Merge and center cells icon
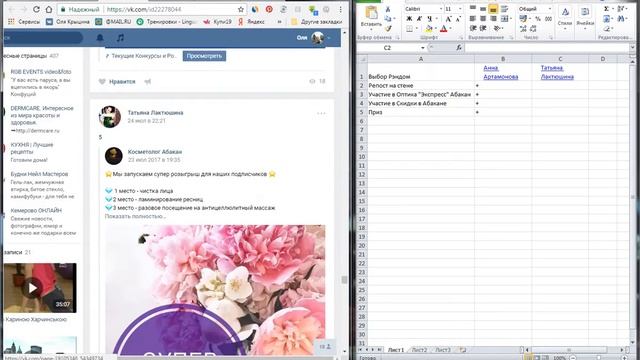Image resolution: width=640 pixels, height=360 pixels. tap(505, 19)
